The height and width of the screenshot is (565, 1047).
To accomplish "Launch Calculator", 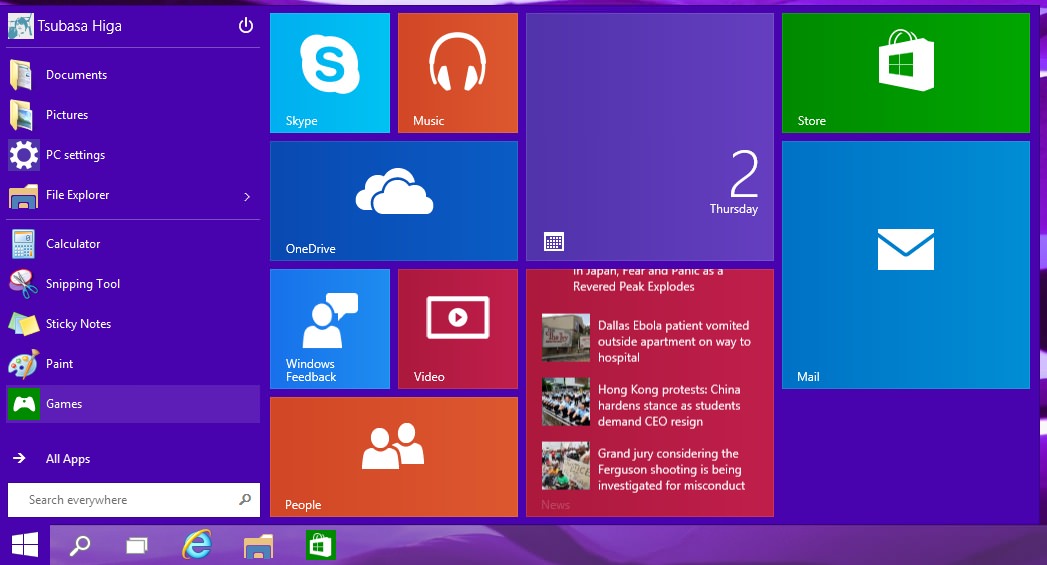I will tap(133, 244).
